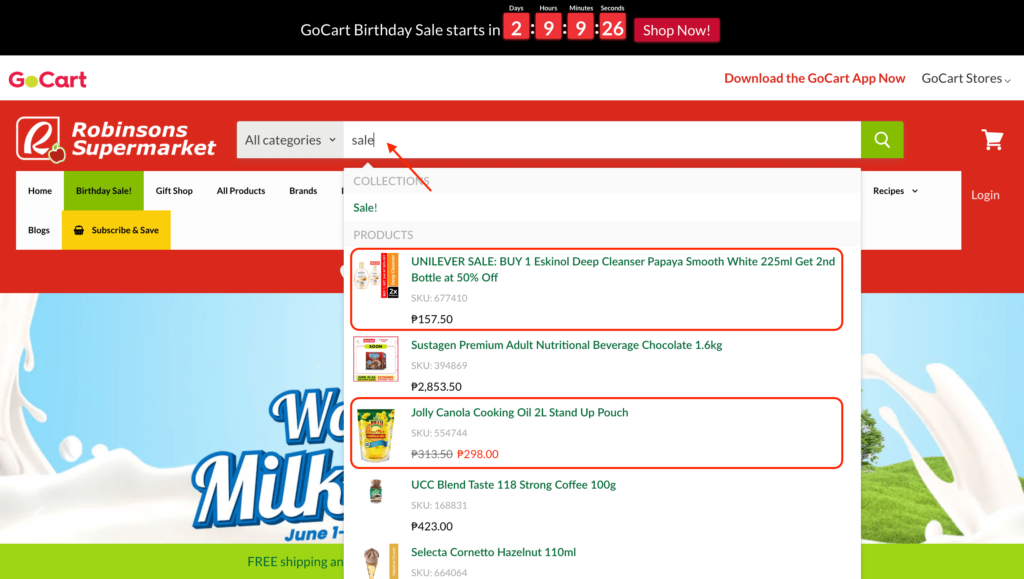This screenshot has height=579, width=1024.
Task: Click the SKU: 168831 text
Action: coord(439,505)
